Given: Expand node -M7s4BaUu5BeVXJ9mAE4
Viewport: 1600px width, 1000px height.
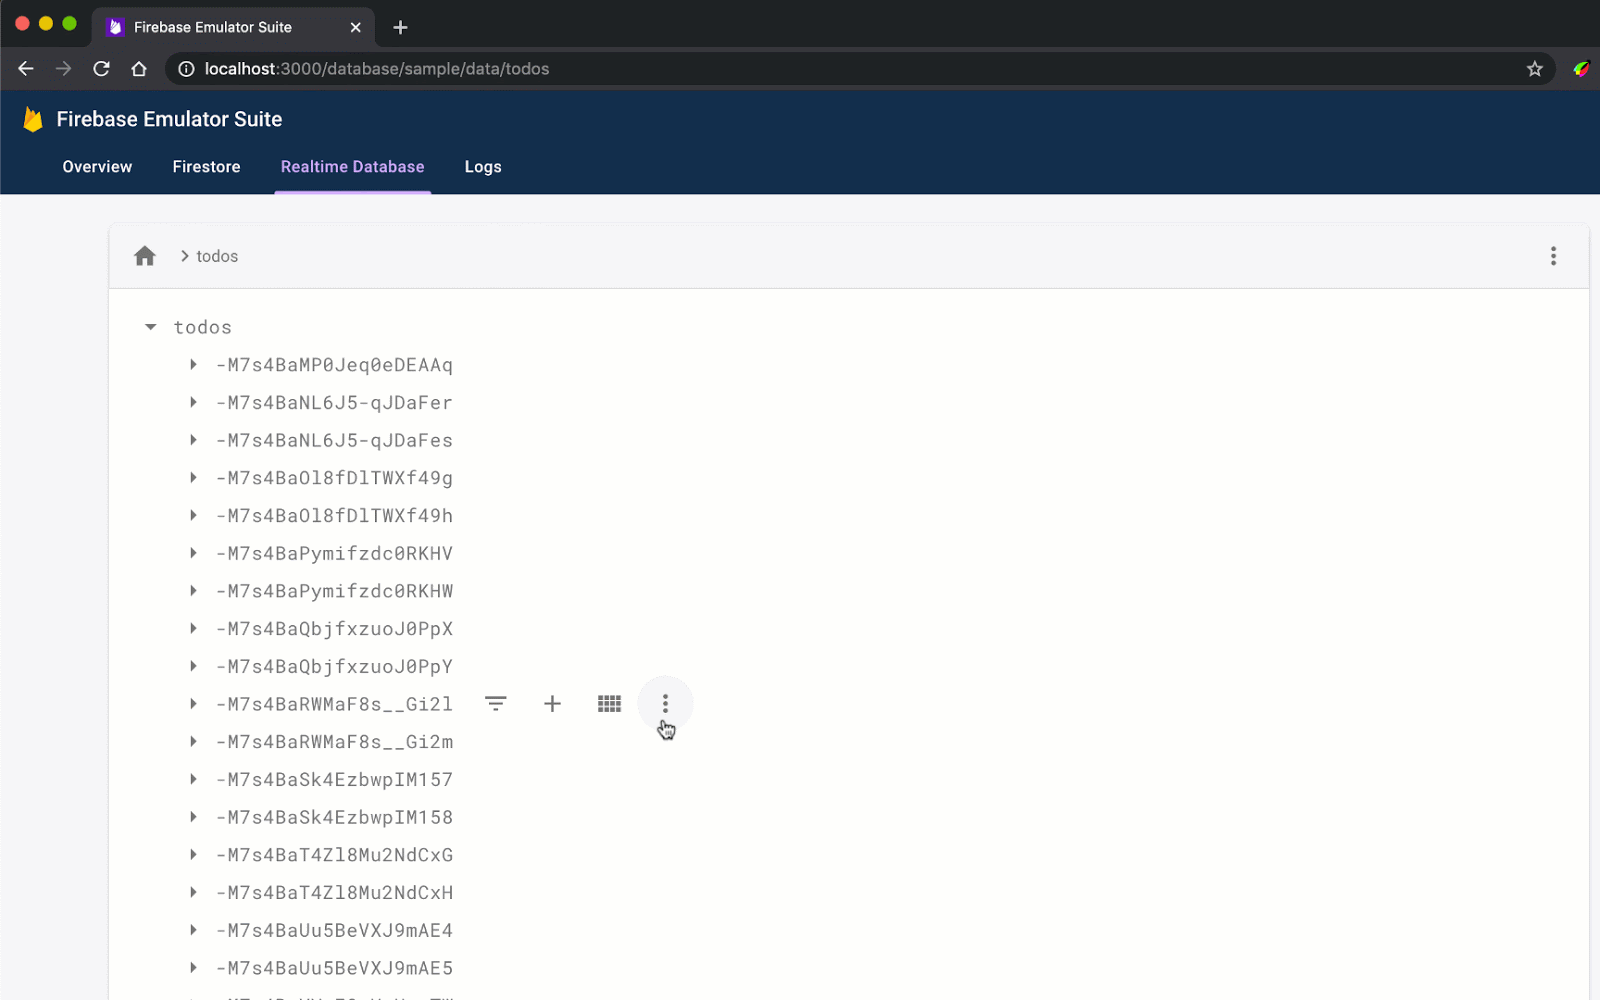Looking at the screenshot, I should [x=193, y=930].
